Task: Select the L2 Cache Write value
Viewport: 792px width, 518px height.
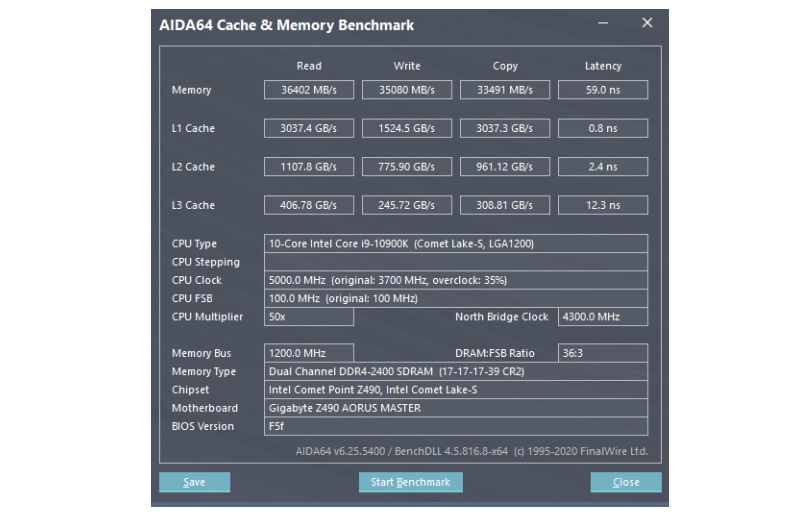Action: click(406, 167)
